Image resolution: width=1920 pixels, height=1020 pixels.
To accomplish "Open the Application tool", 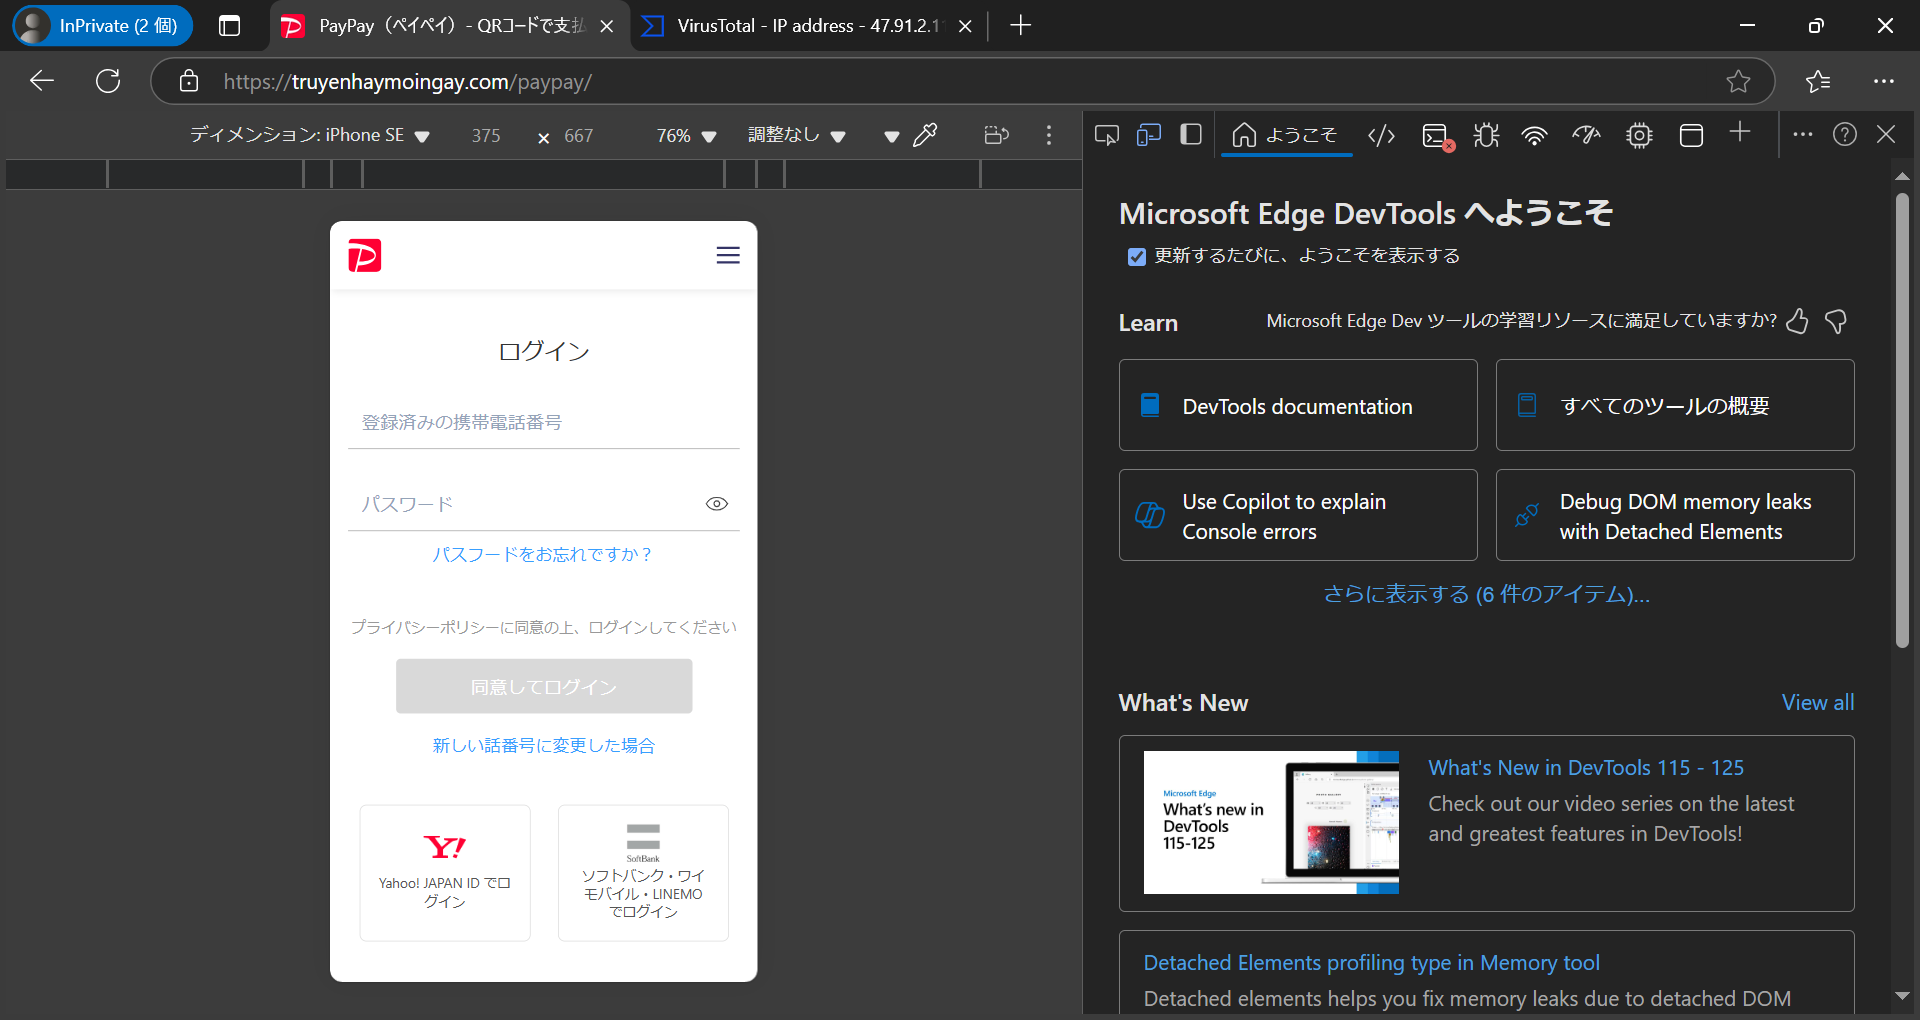I will (1691, 135).
